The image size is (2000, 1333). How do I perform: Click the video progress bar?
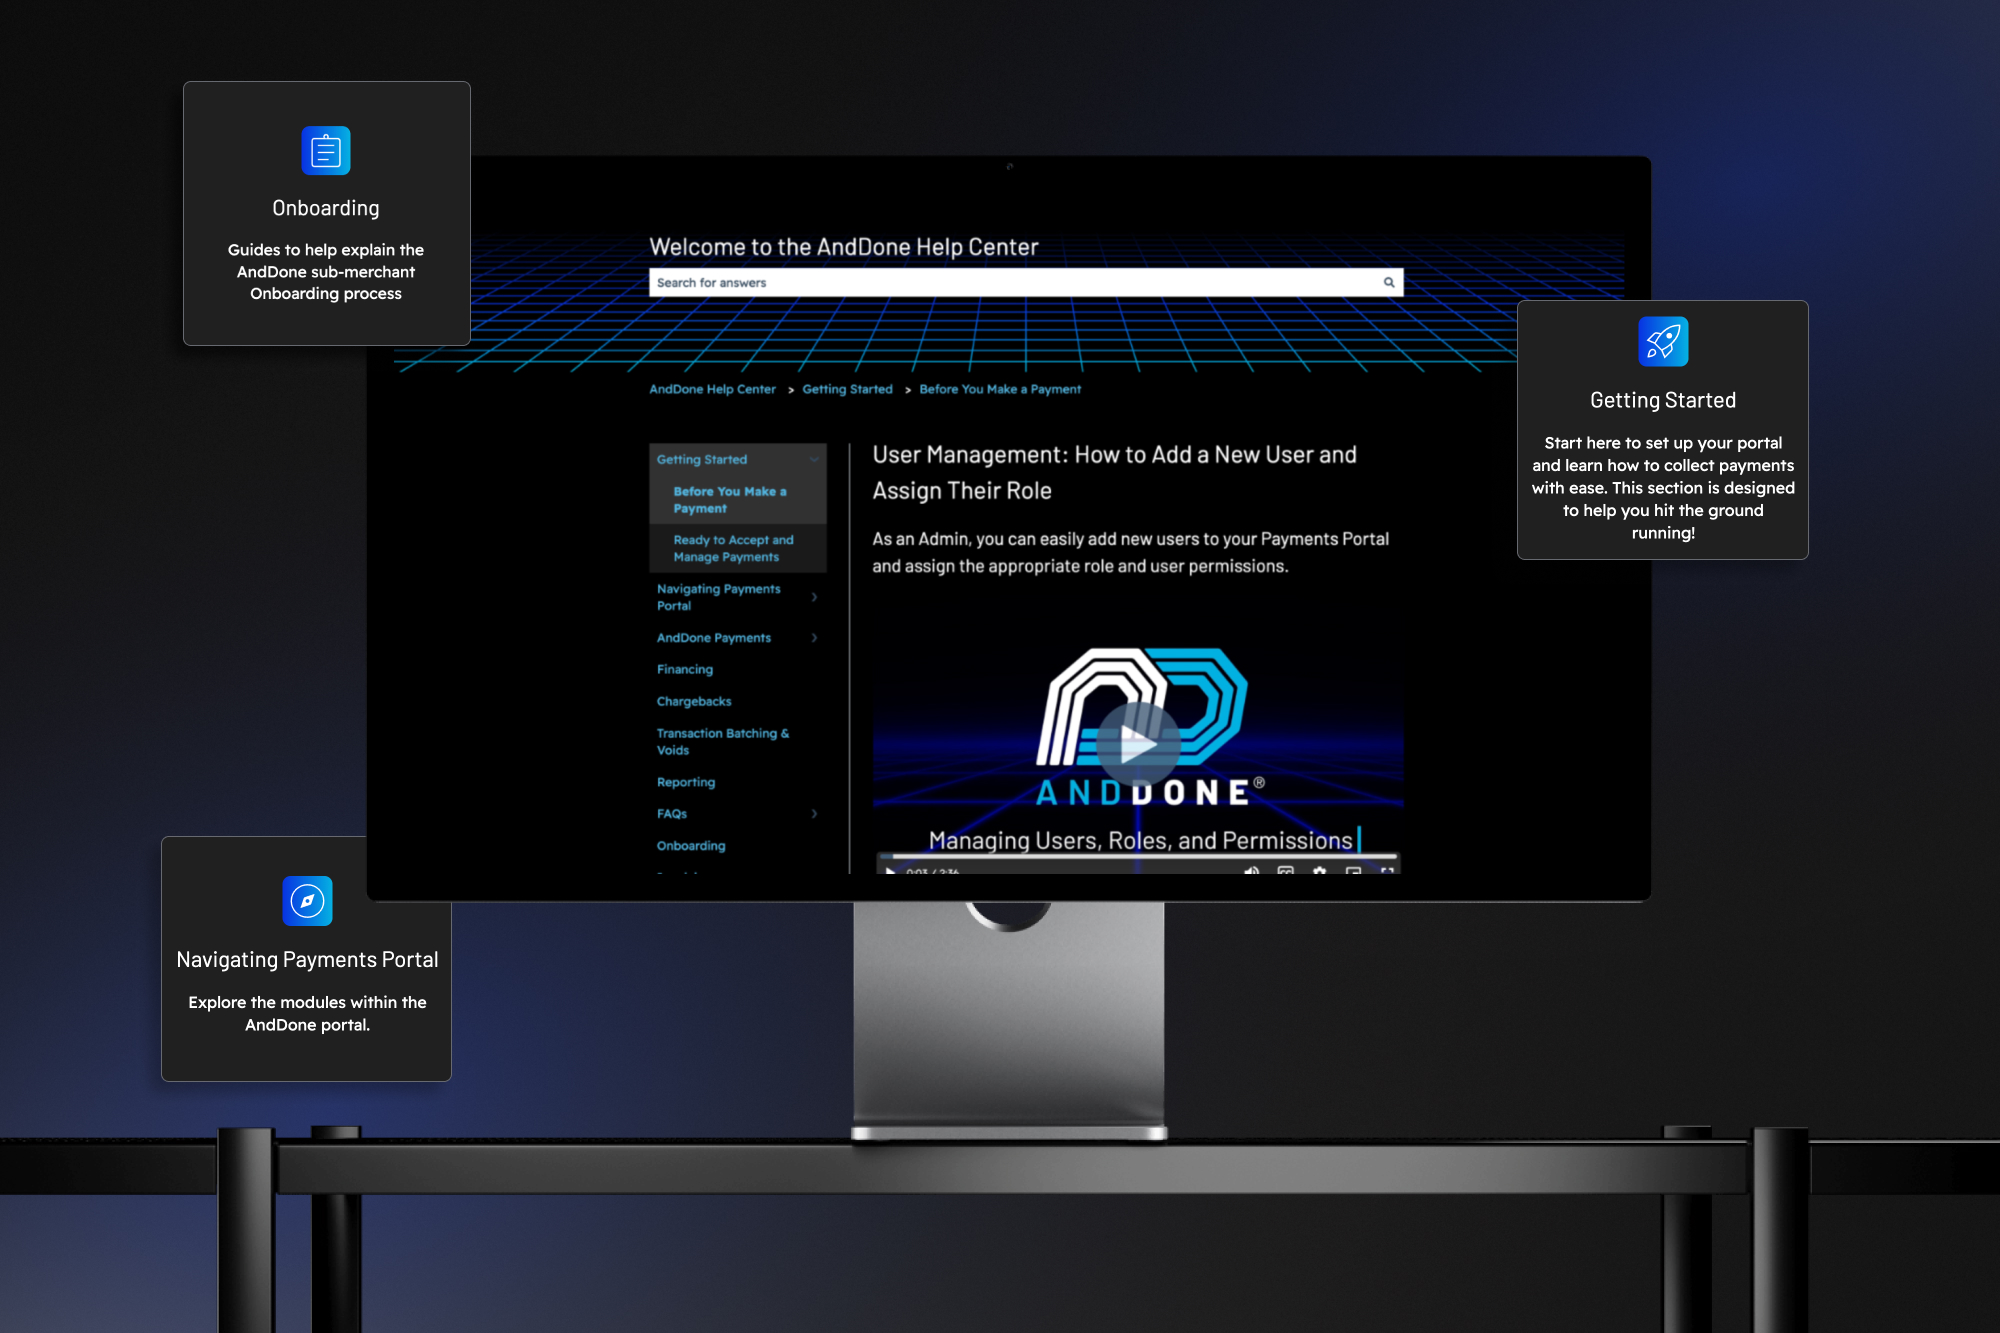[1138, 857]
